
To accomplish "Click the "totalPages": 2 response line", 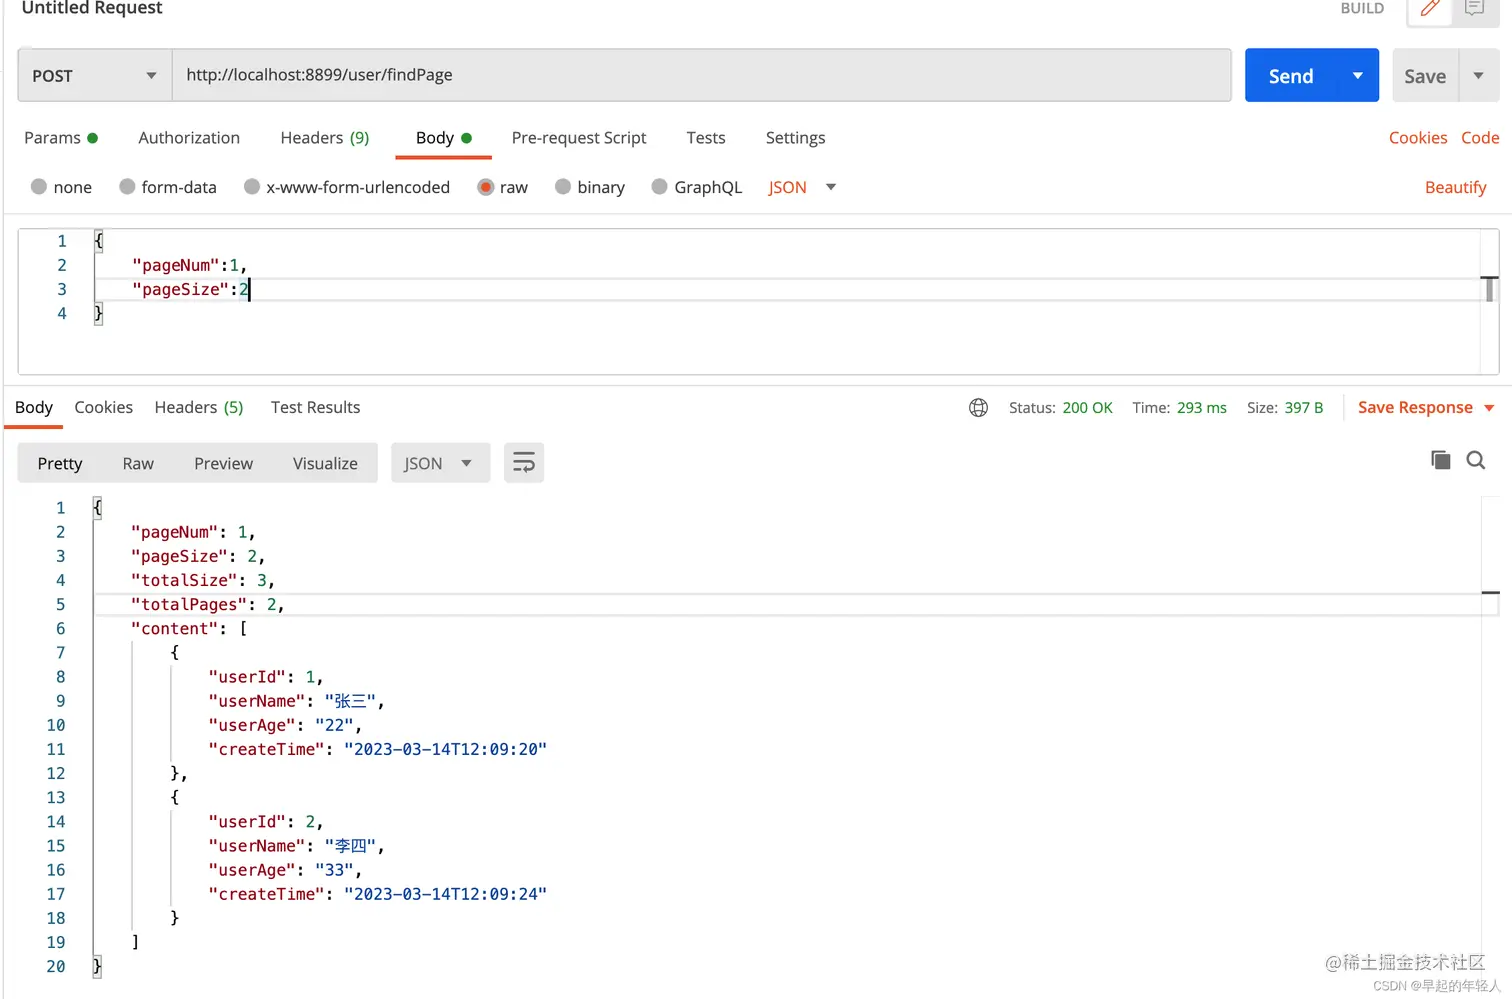I will click(207, 604).
